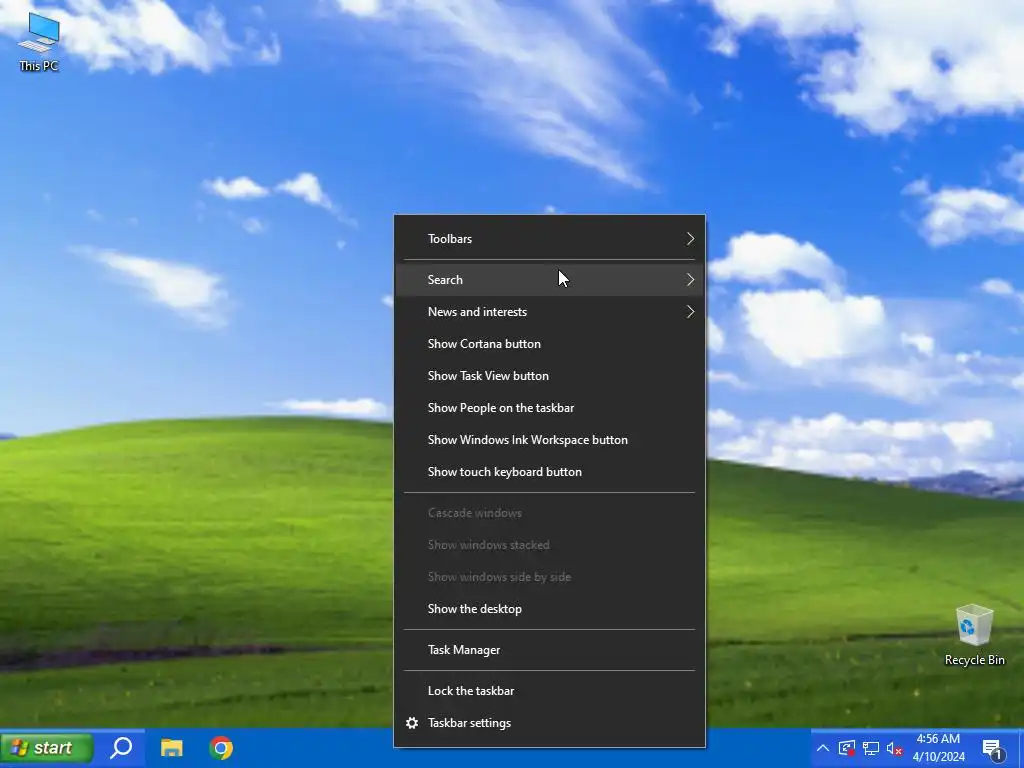Viewport: 1024px width, 768px height.
Task: Choose Show the desktop
Action: tap(549, 609)
